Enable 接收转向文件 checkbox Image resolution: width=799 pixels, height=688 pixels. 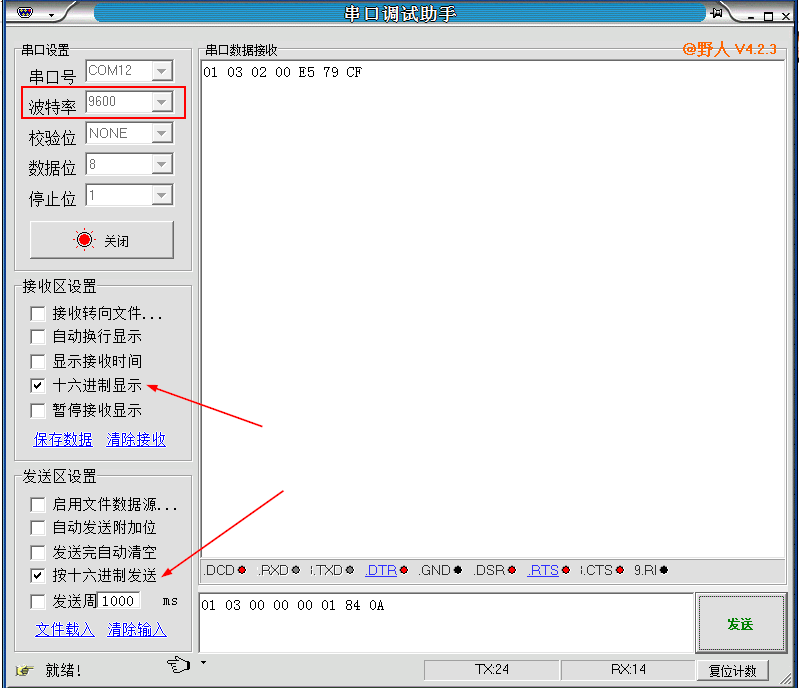38,313
